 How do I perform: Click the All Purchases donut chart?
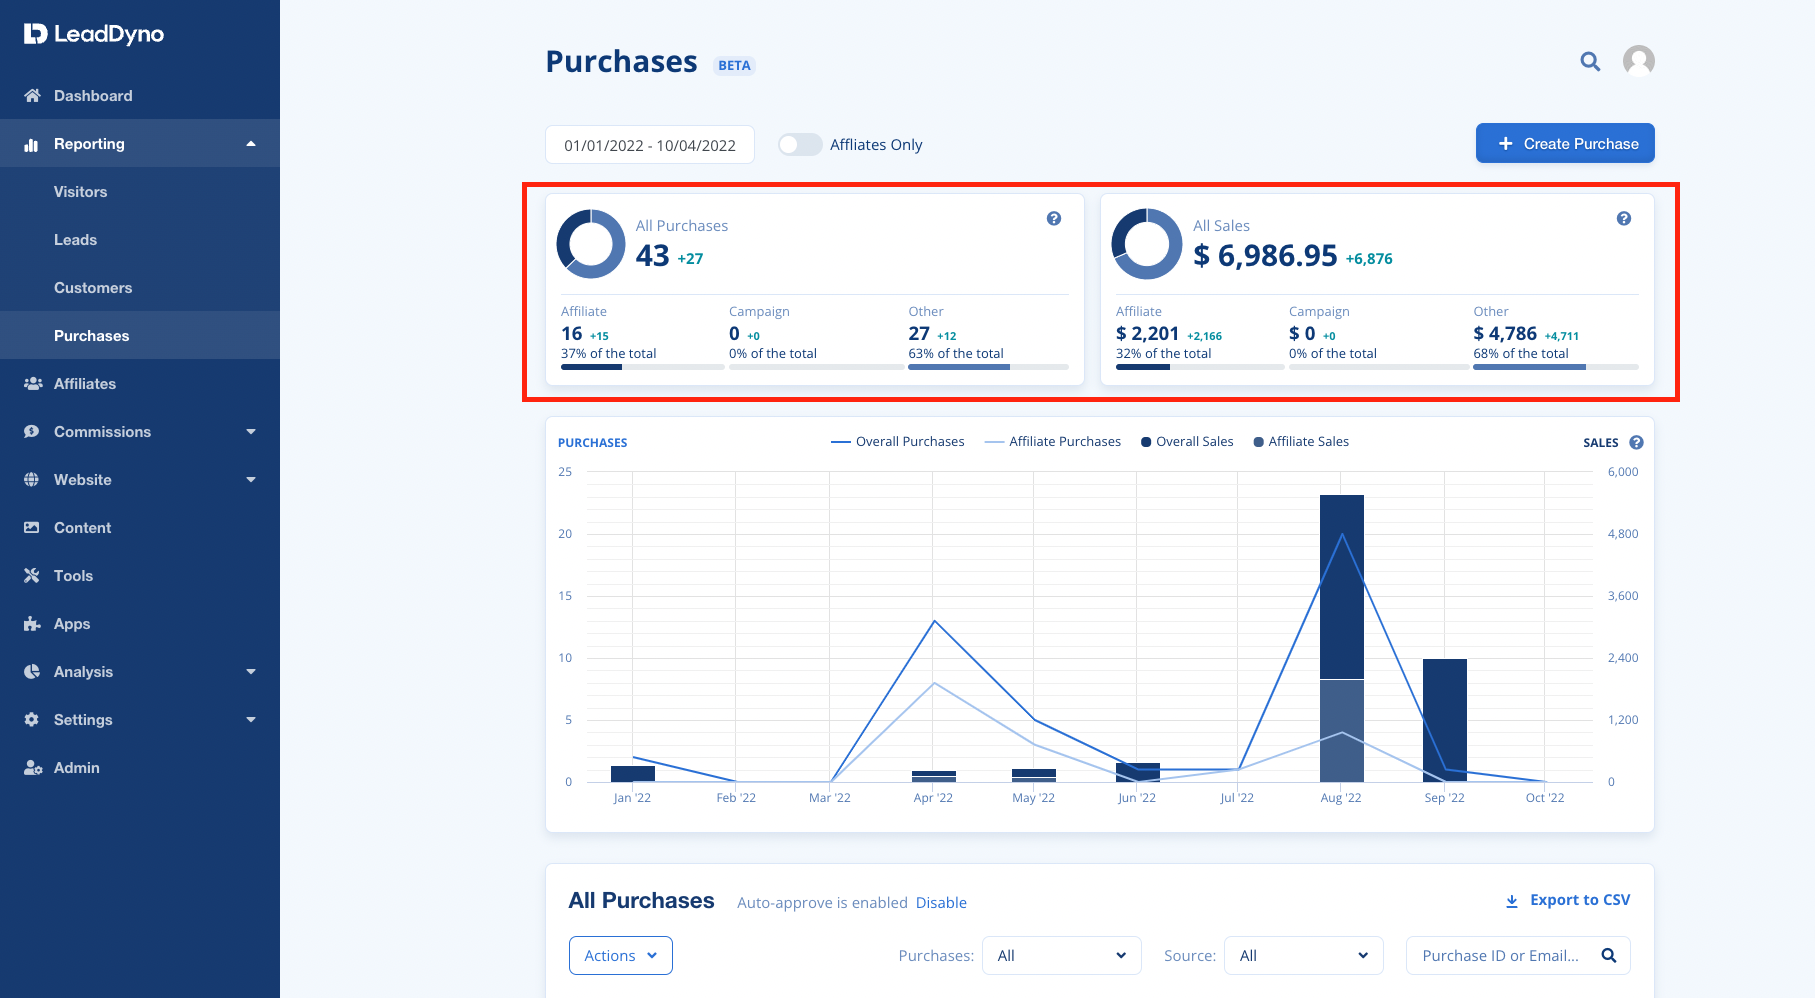click(x=591, y=243)
